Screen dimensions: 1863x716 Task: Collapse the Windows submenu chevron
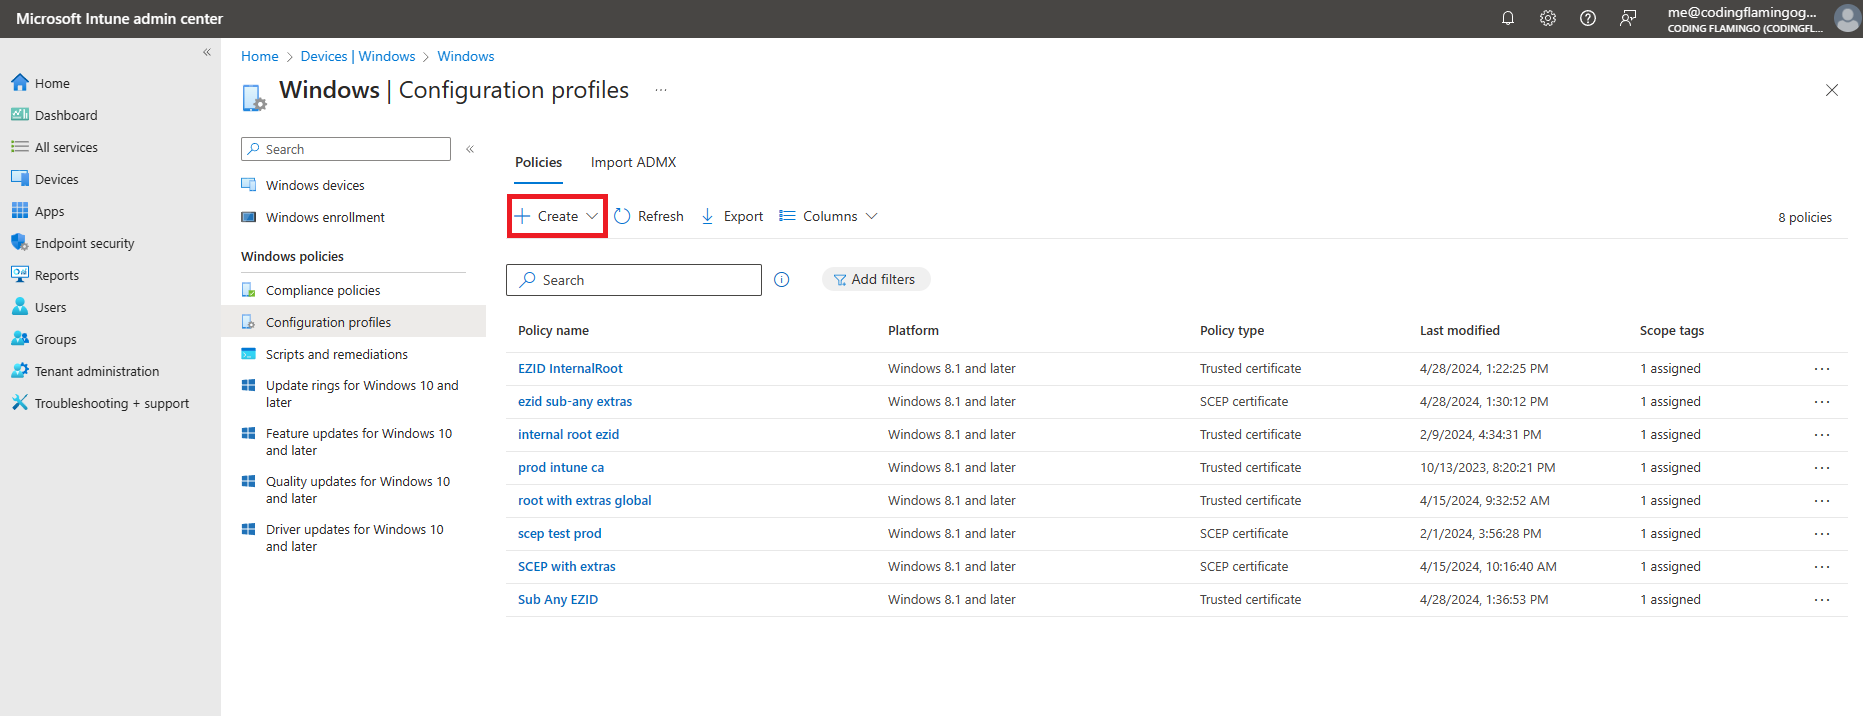(x=470, y=149)
